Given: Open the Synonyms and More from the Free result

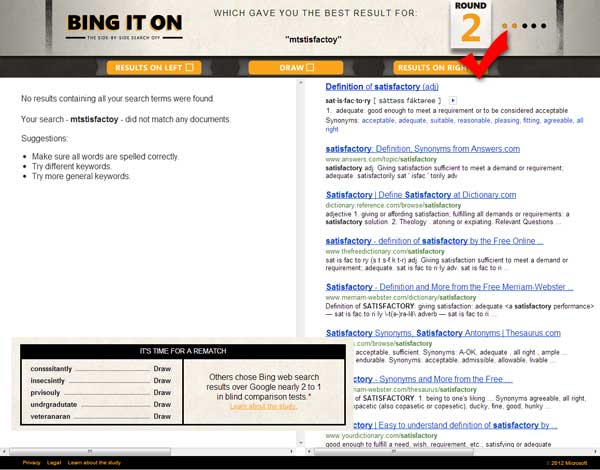Looking at the screenshot, I should click(432, 379).
